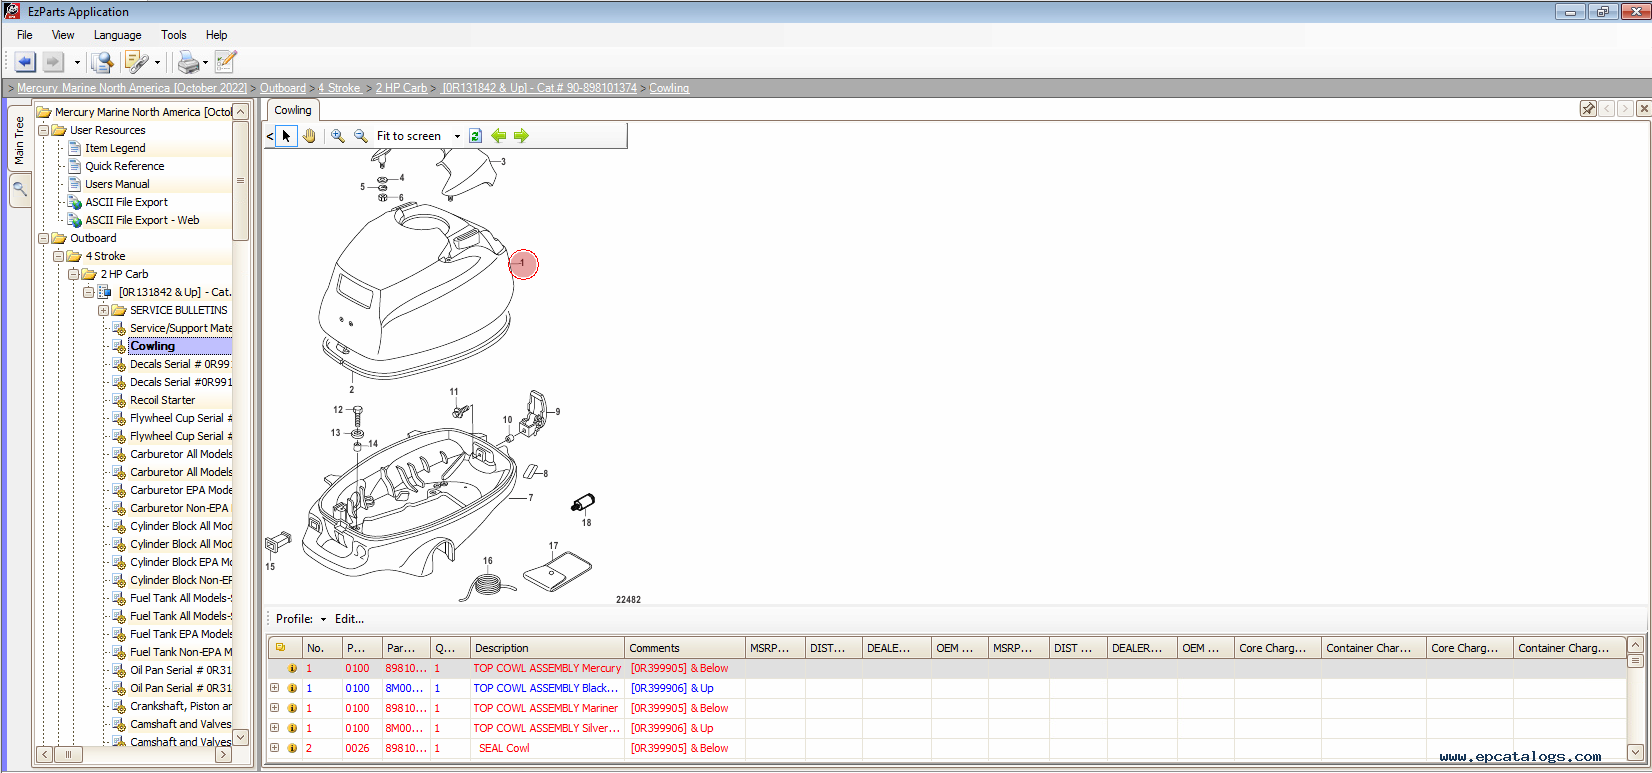This screenshot has width=1652, height=773.
Task: Expand the TOP COWL ASSEMBLY Silver row
Action: tap(275, 728)
